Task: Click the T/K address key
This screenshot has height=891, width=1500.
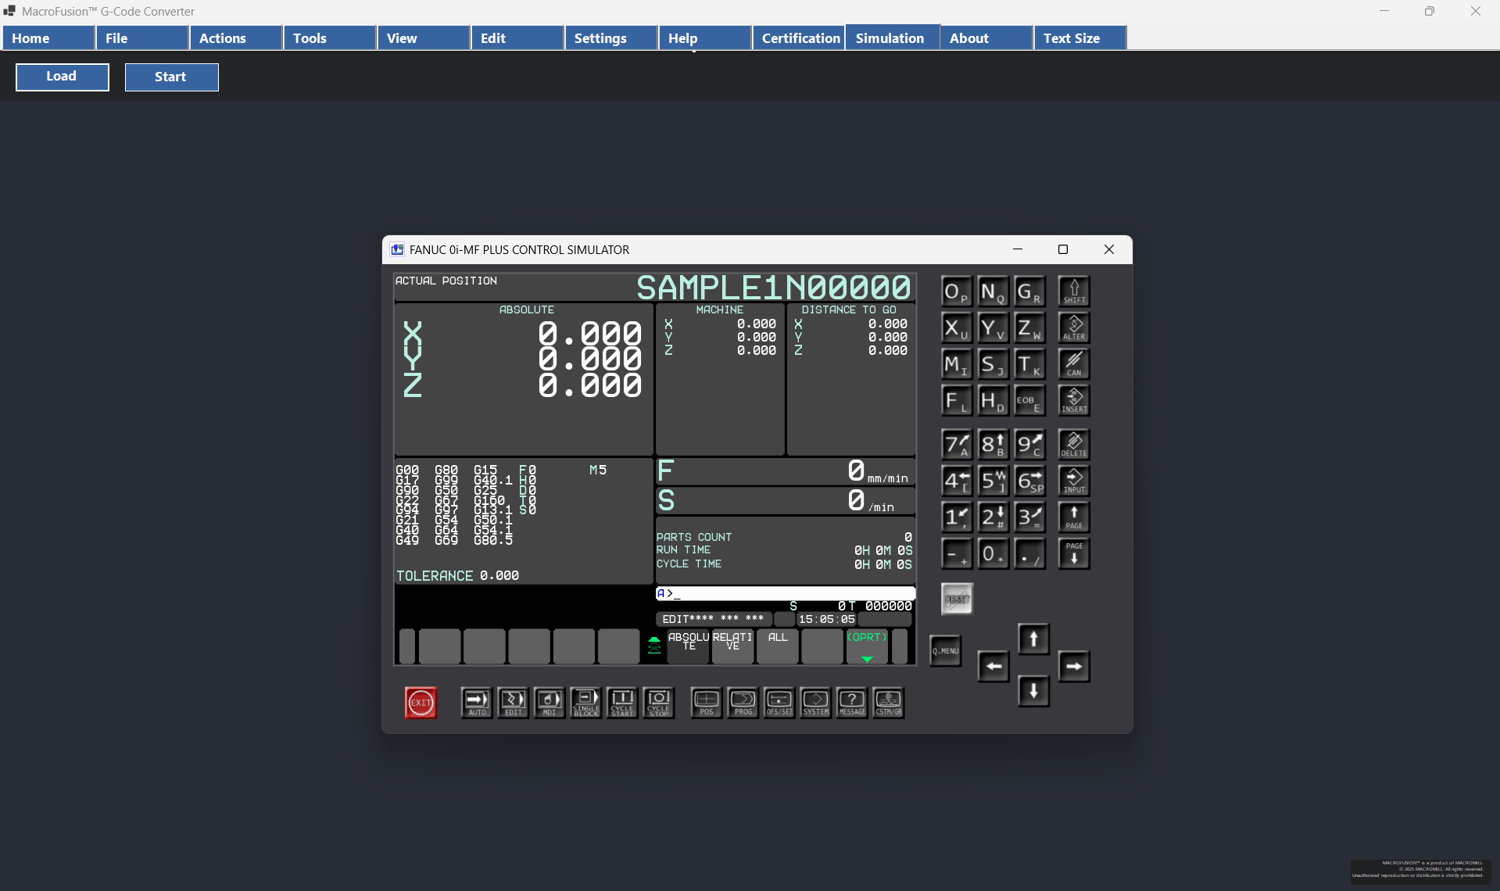Action: [1029, 364]
